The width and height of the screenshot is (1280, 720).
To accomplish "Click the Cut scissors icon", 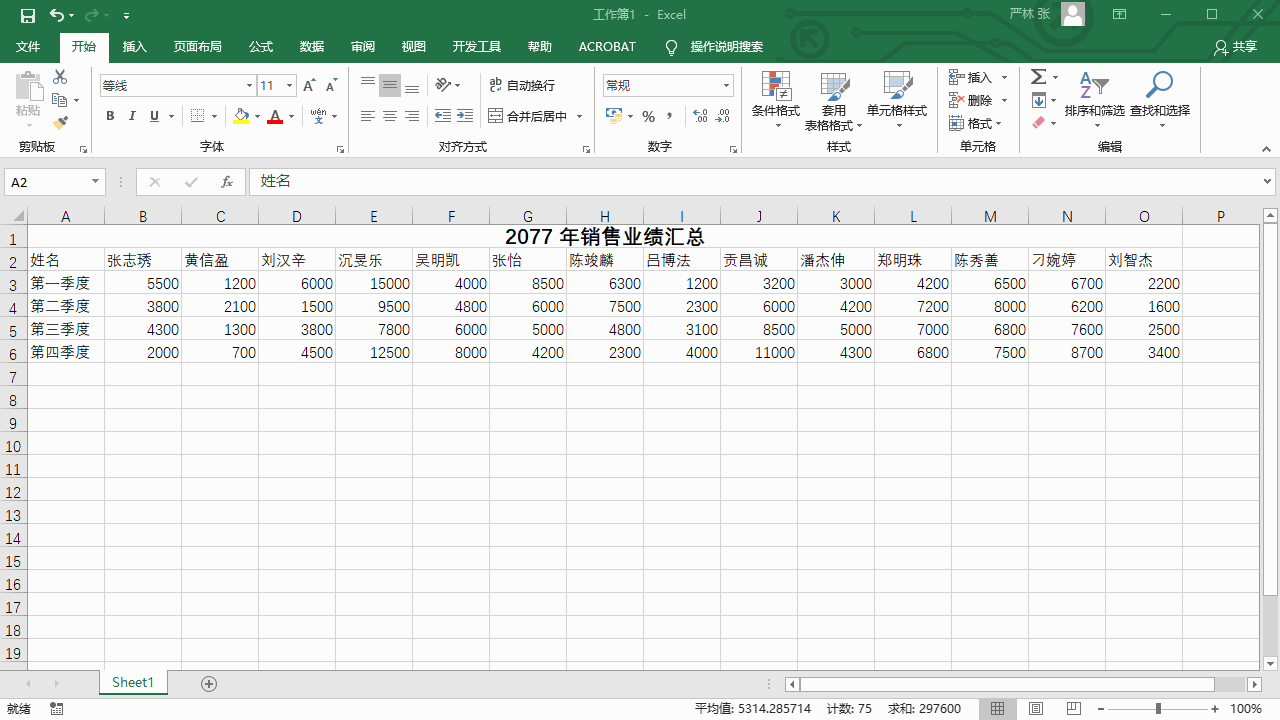I will tap(60, 77).
